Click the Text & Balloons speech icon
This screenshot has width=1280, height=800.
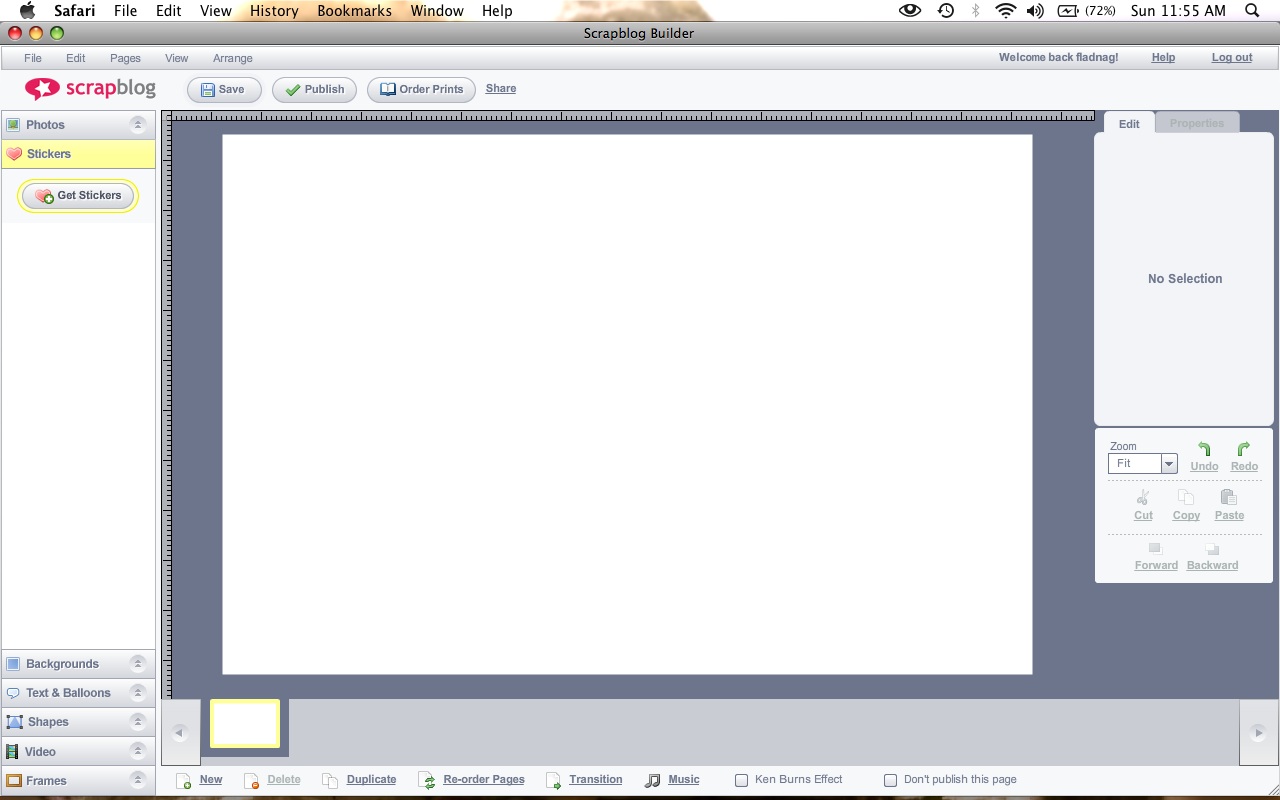(x=13, y=693)
